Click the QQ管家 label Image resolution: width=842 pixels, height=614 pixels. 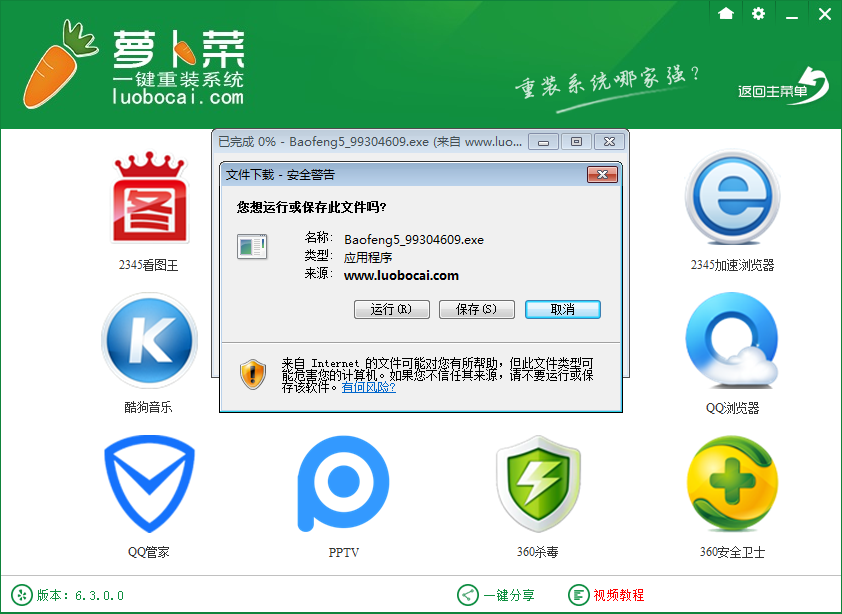coord(148,552)
